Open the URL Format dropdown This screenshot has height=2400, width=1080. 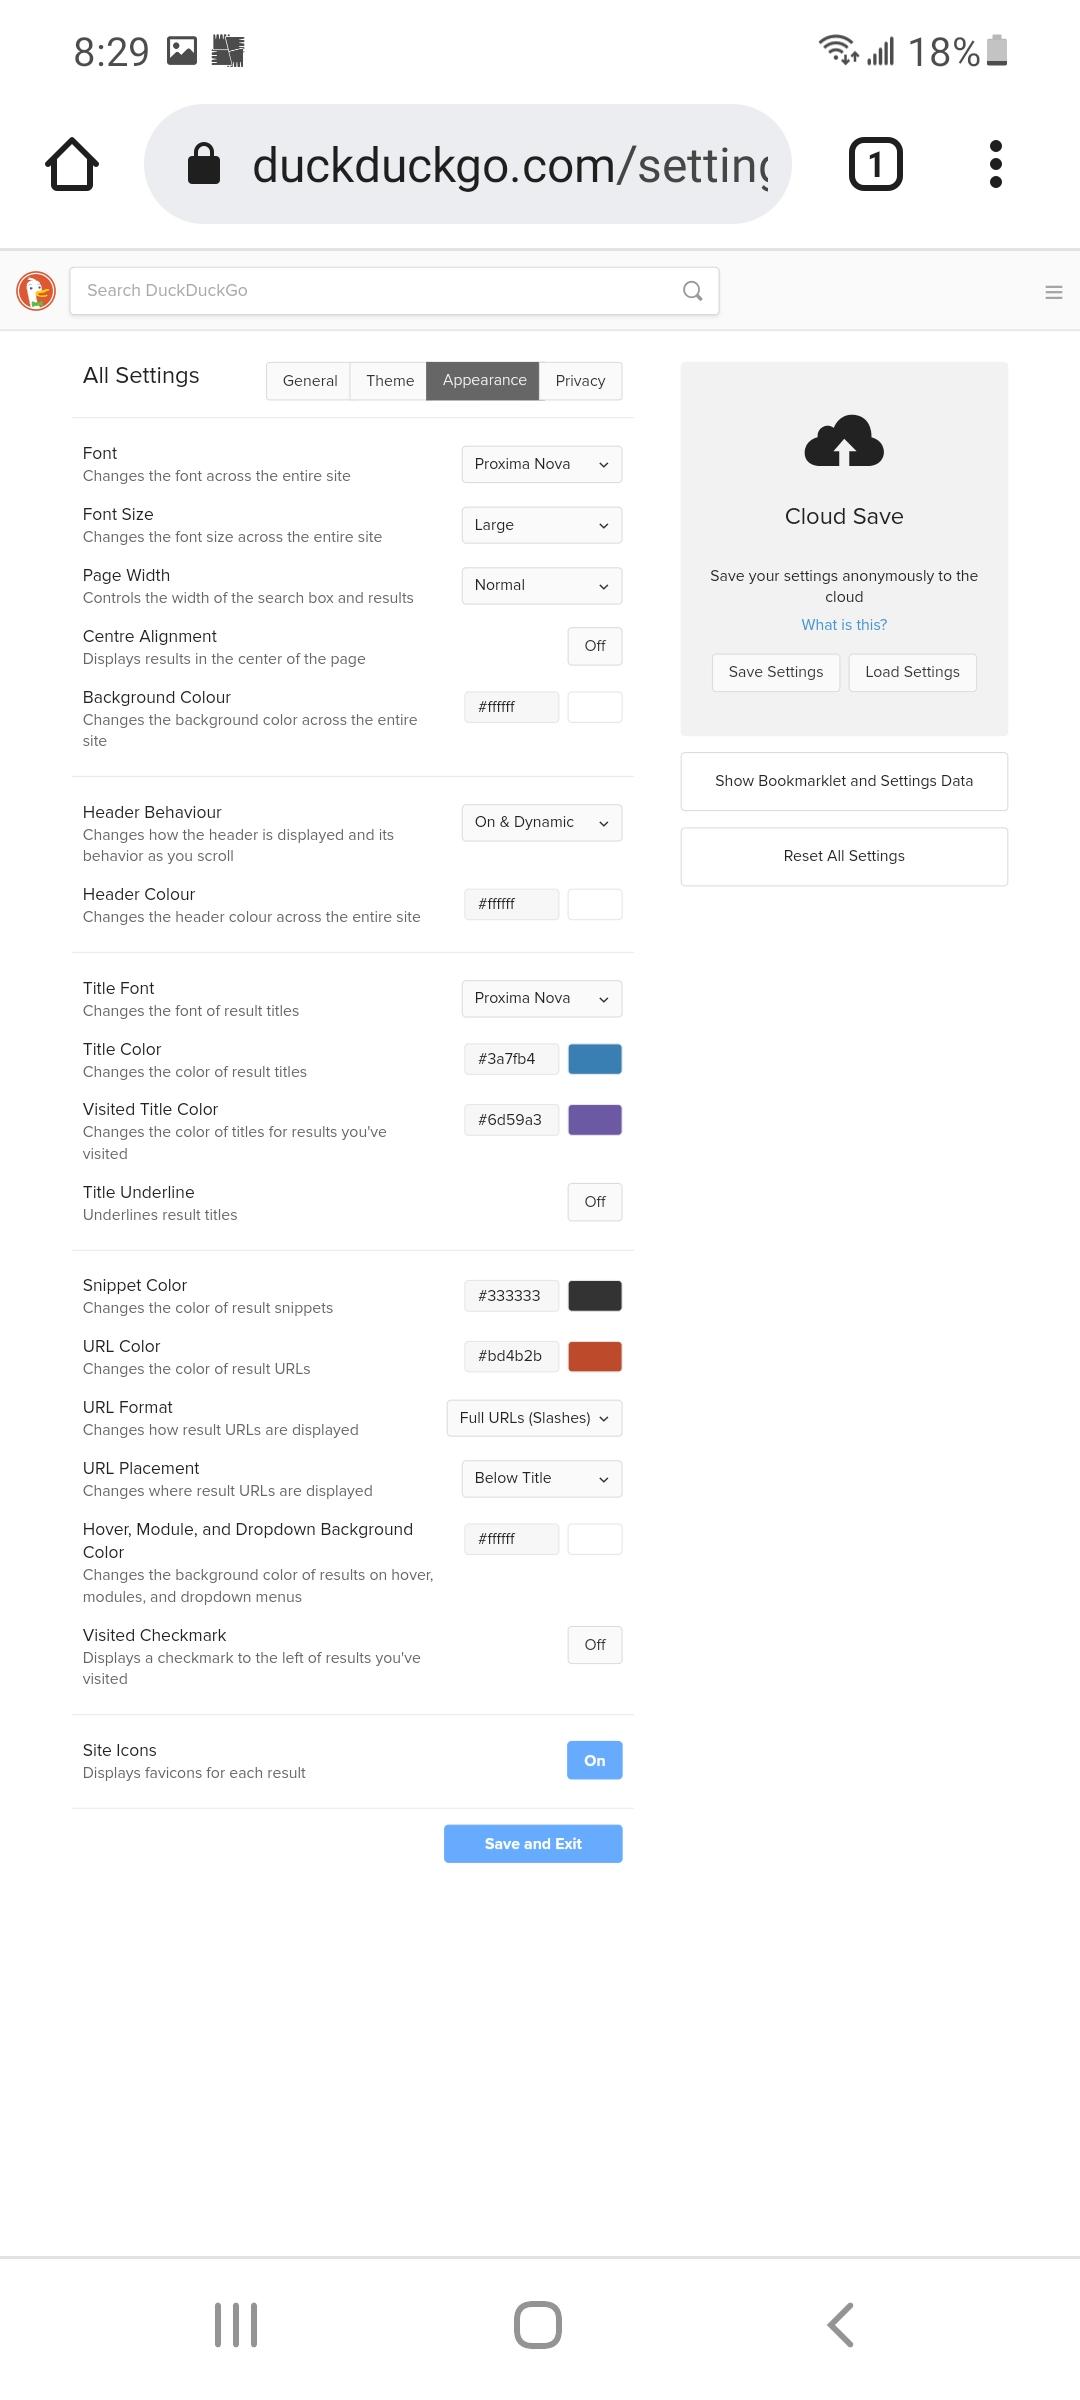tap(534, 1418)
